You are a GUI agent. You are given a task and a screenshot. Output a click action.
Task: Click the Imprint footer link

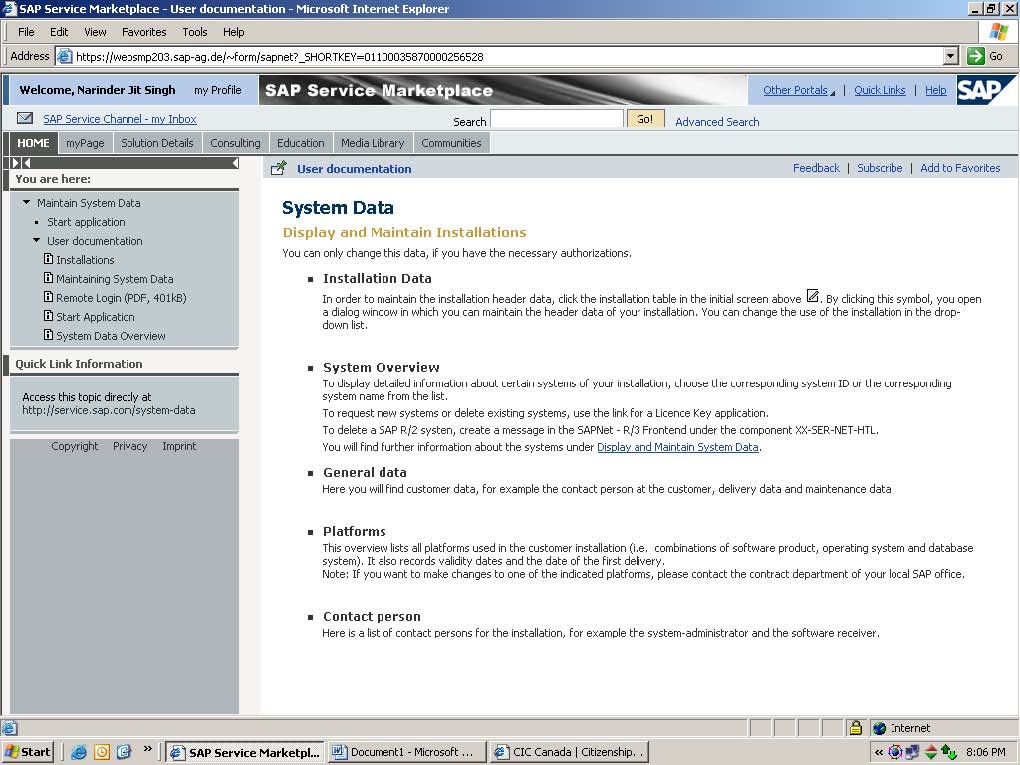(179, 446)
